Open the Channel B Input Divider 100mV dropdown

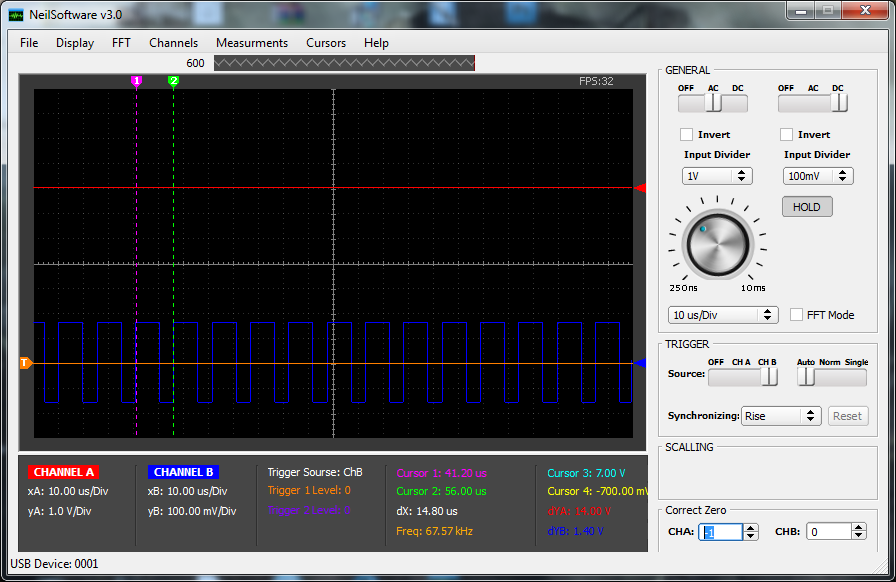click(x=818, y=176)
